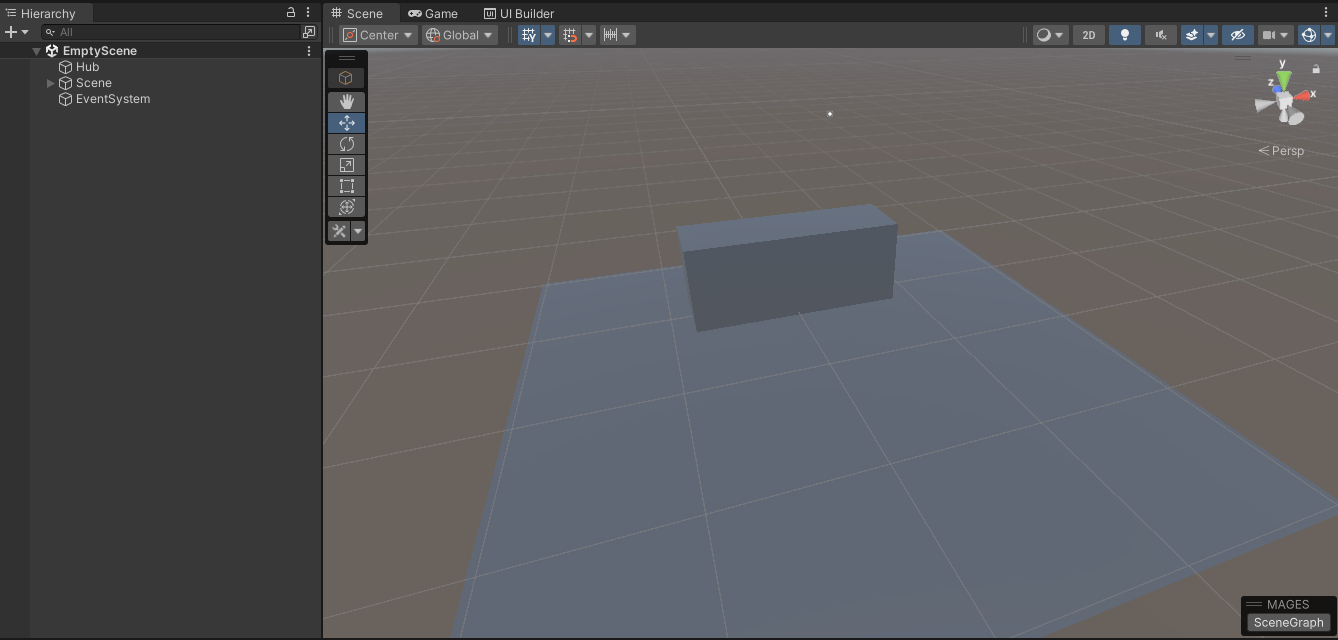Click the Hierarchy search field
Image resolution: width=1338 pixels, height=640 pixels.
point(170,31)
